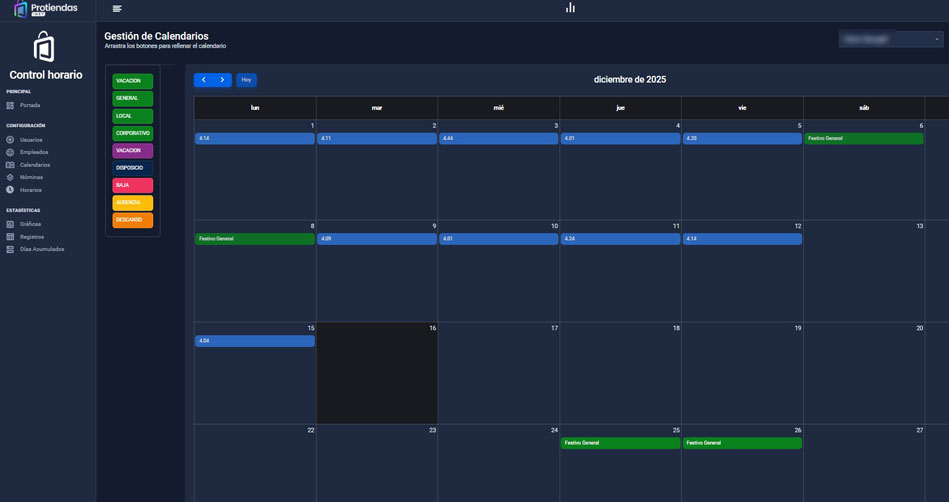
Task: Click day number 18 in the calendar
Action: point(676,328)
